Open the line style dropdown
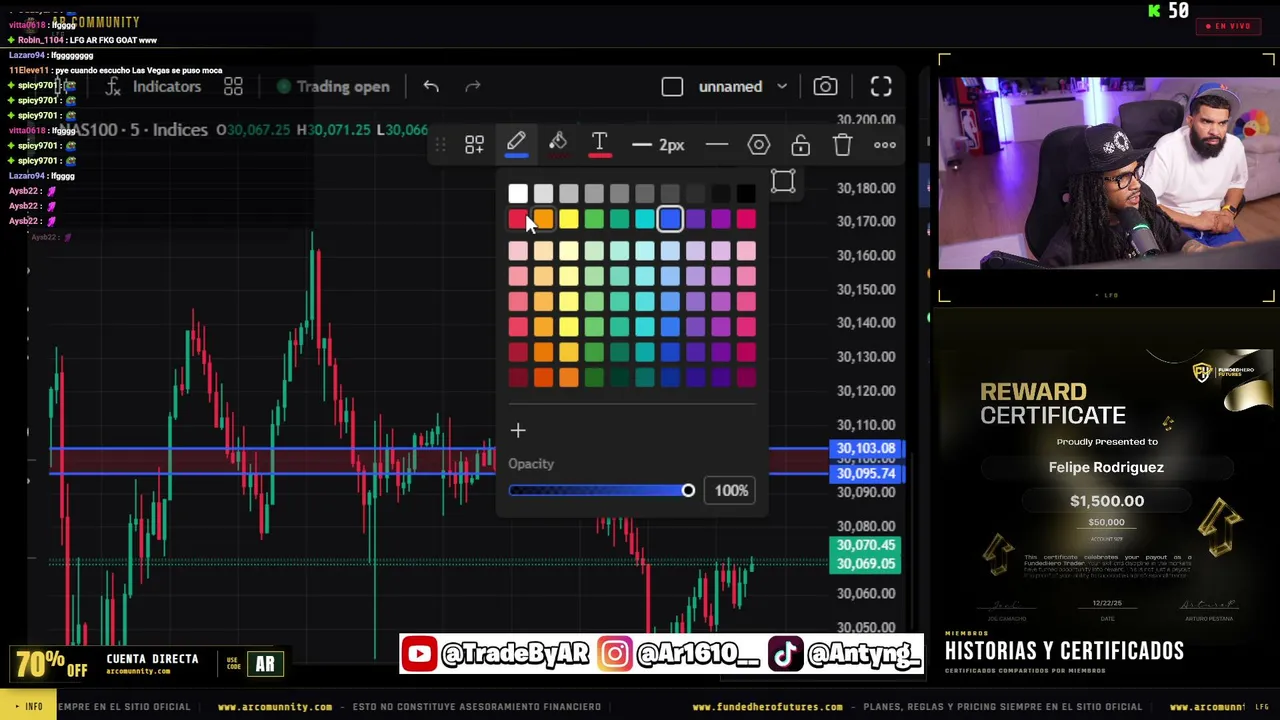The image size is (1280, 720). [717, 145]
